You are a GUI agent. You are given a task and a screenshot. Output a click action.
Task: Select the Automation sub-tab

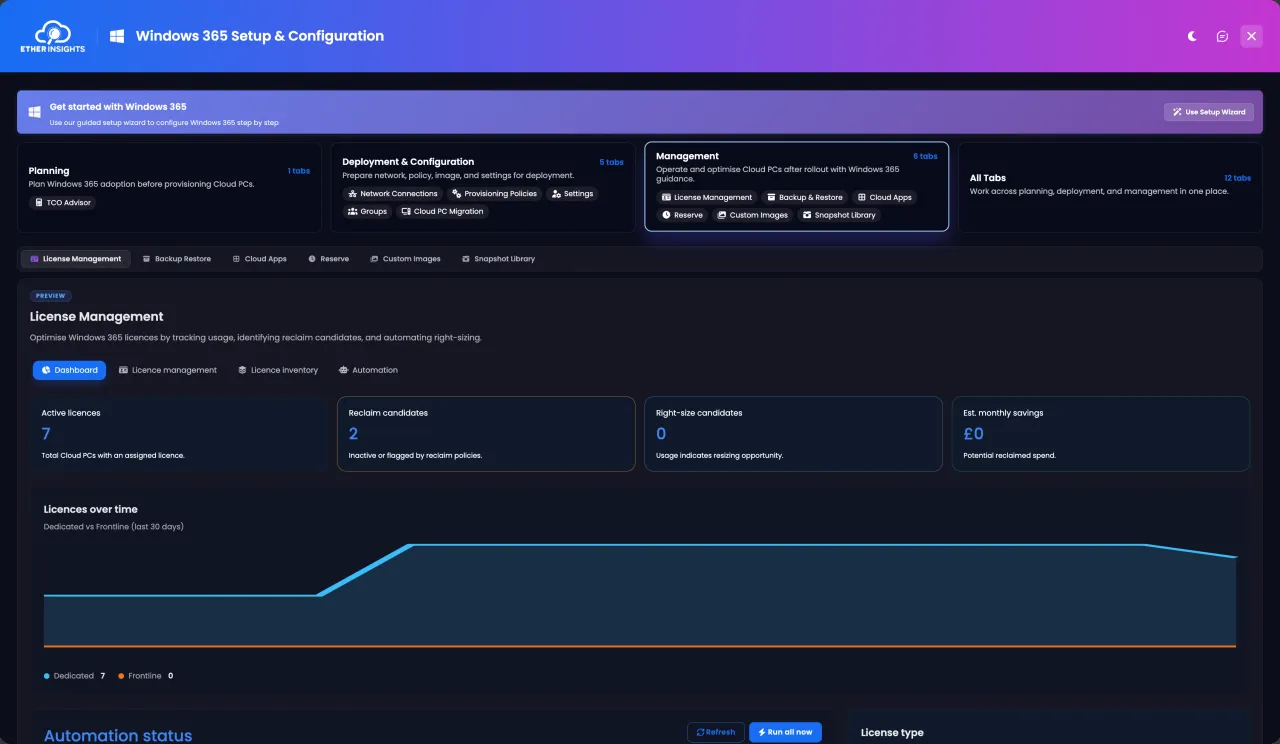368,370
